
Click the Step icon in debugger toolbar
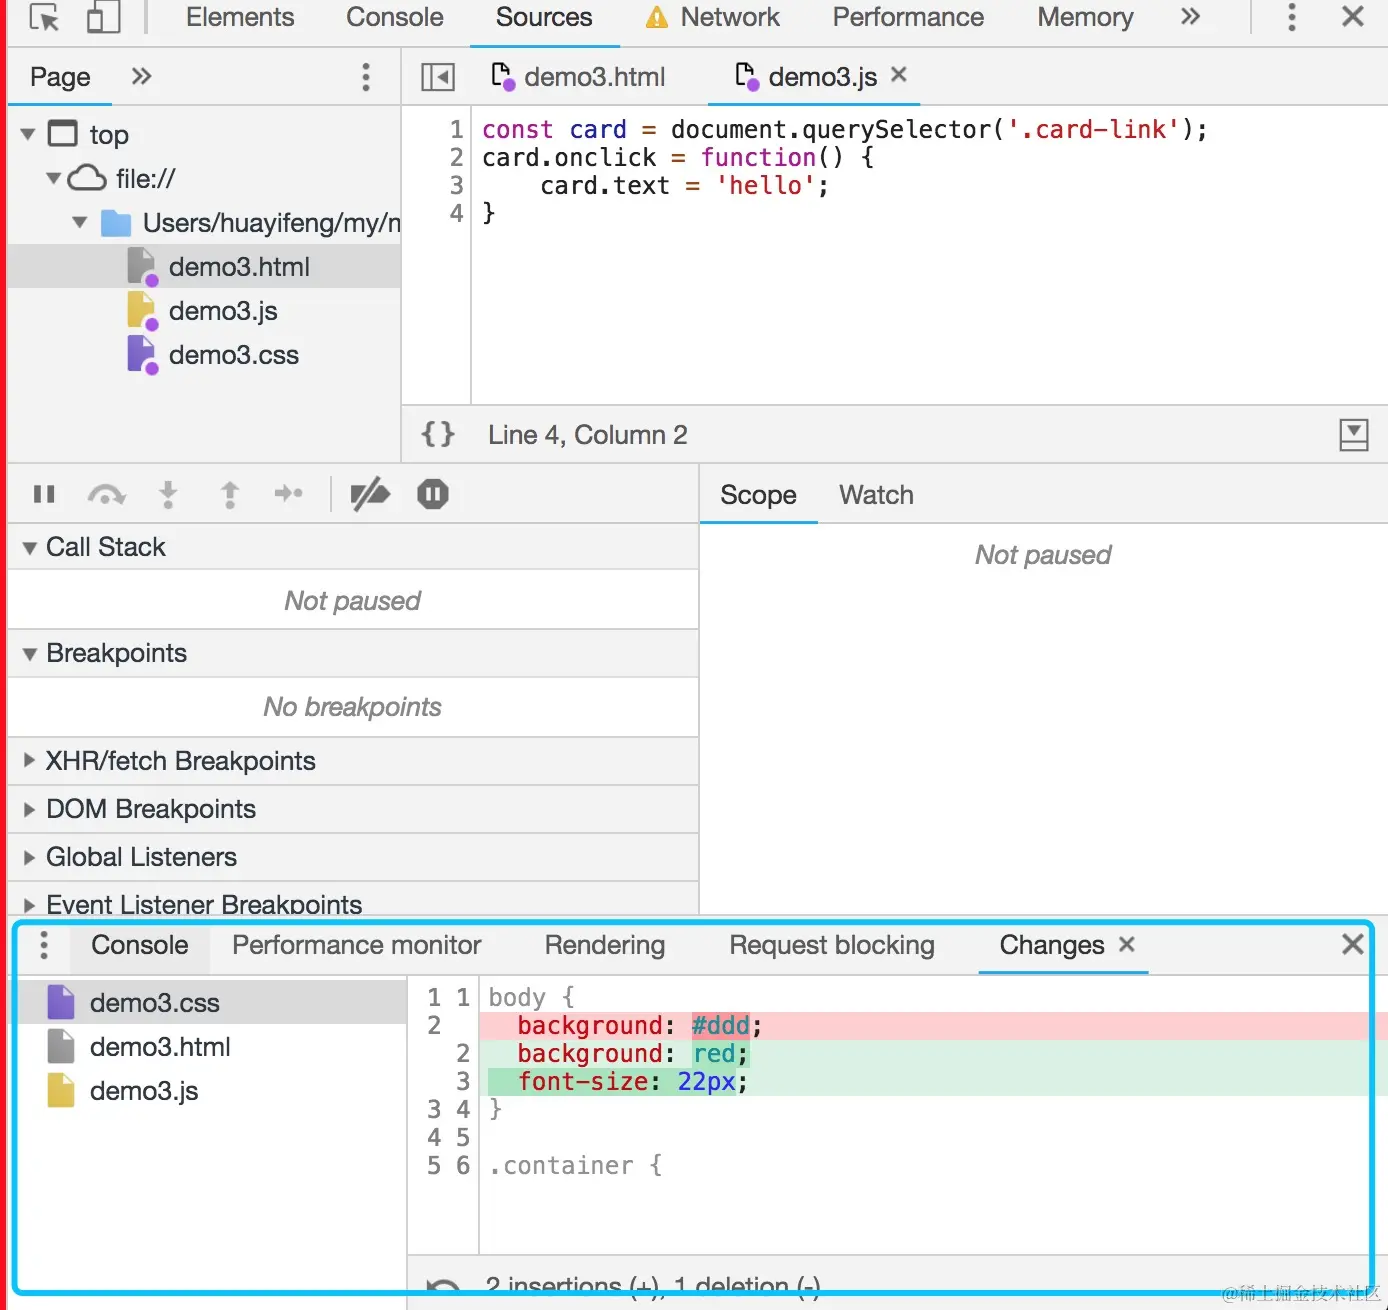tap(288, 494)
